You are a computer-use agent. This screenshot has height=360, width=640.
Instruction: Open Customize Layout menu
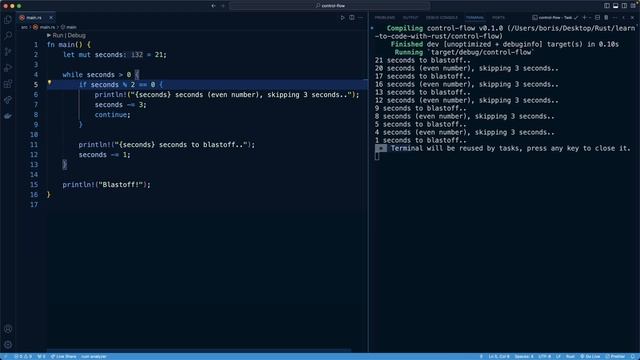[x=634, y=6]
